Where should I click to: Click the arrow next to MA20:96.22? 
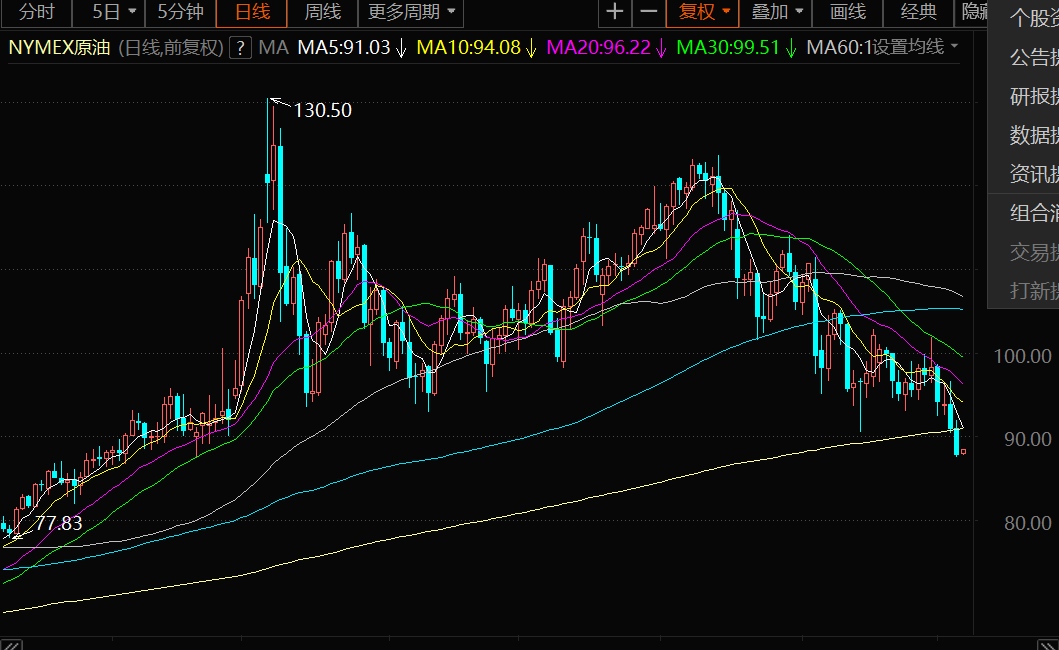(x=661, y=48)
